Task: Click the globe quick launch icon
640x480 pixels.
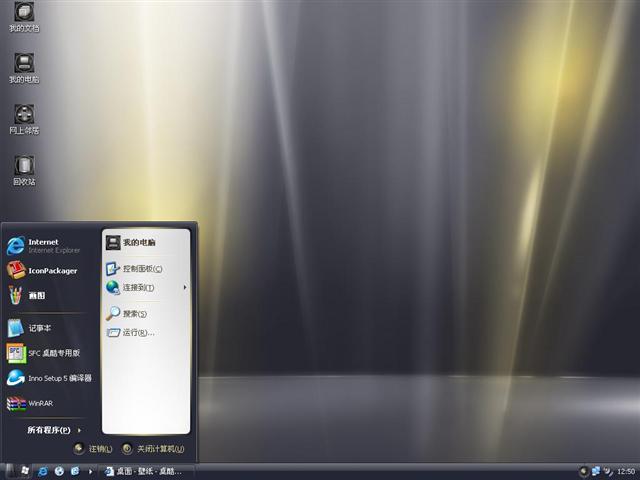Action: click(59, 471)
